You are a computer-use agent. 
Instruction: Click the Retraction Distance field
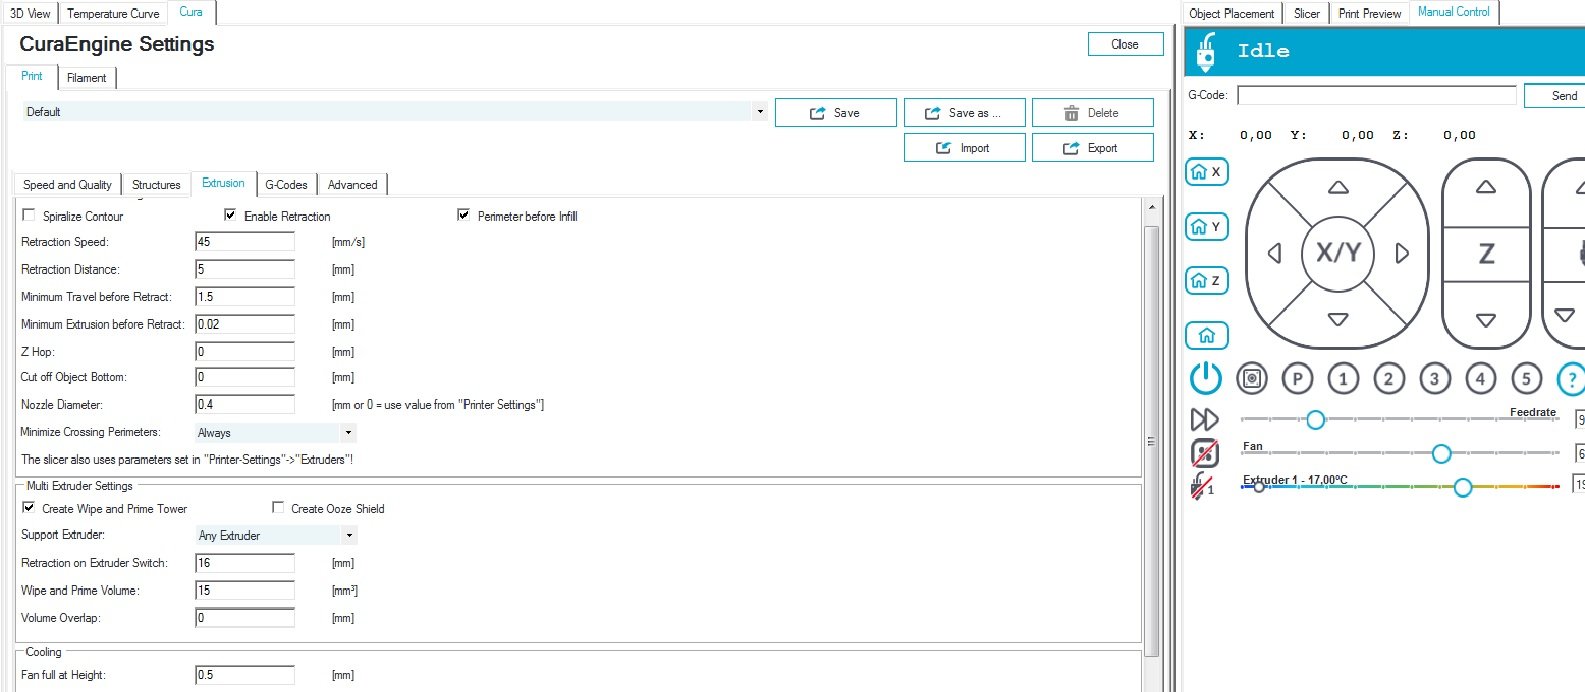(x=245, y=269)
